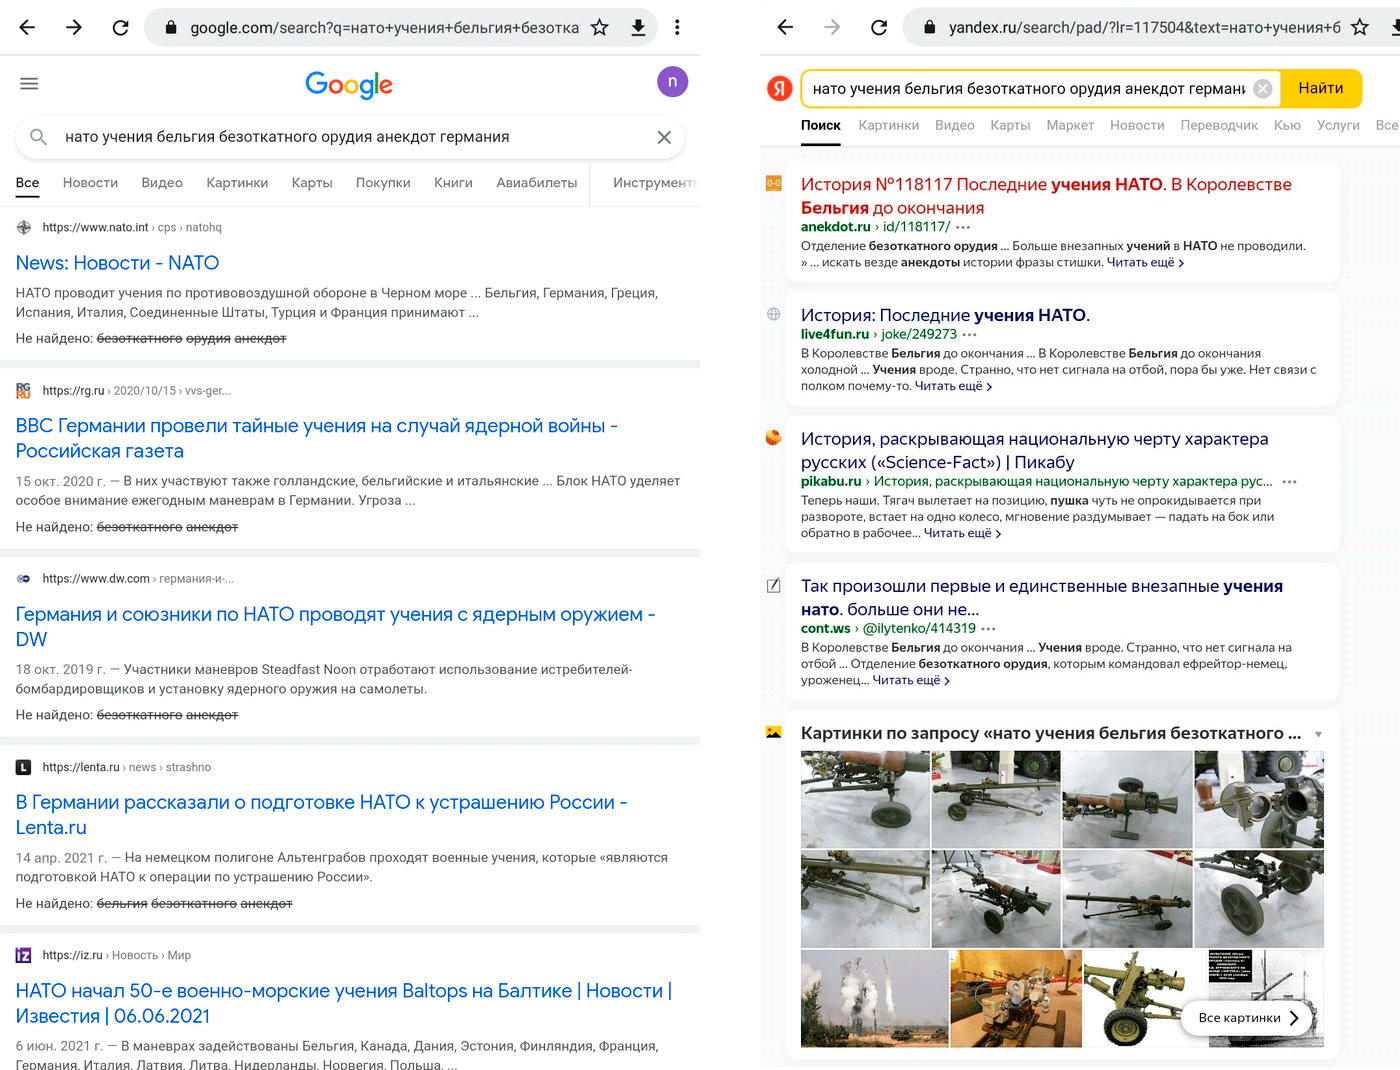Select the Yandex Услуги tab
Screen dimensions: 1400x1070
click(x=1338, y=126)
